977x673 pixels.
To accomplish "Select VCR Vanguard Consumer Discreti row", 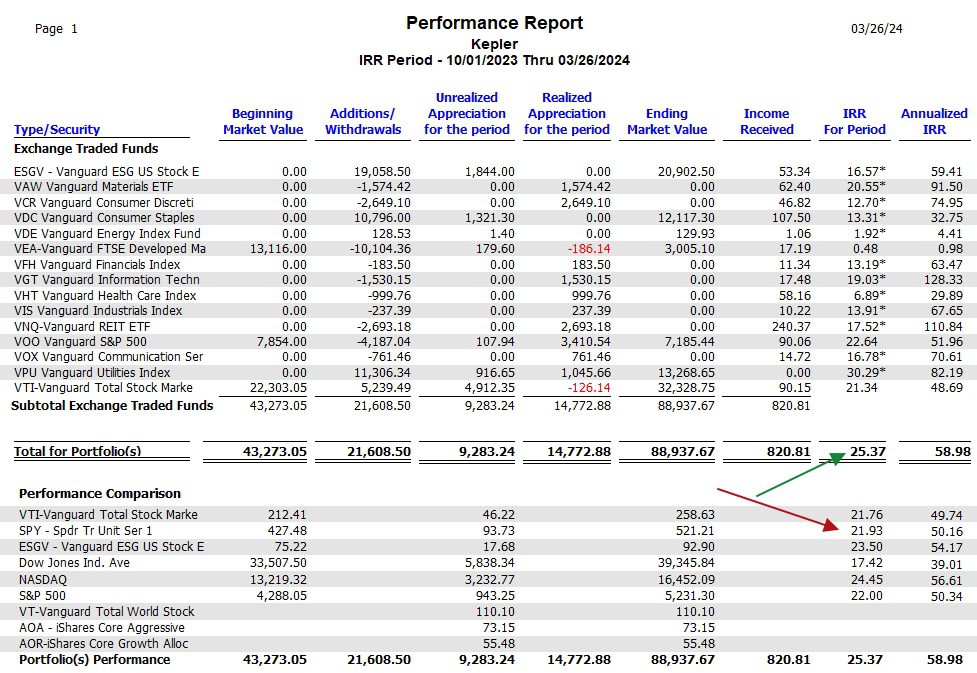I will (x=488, y=203).
